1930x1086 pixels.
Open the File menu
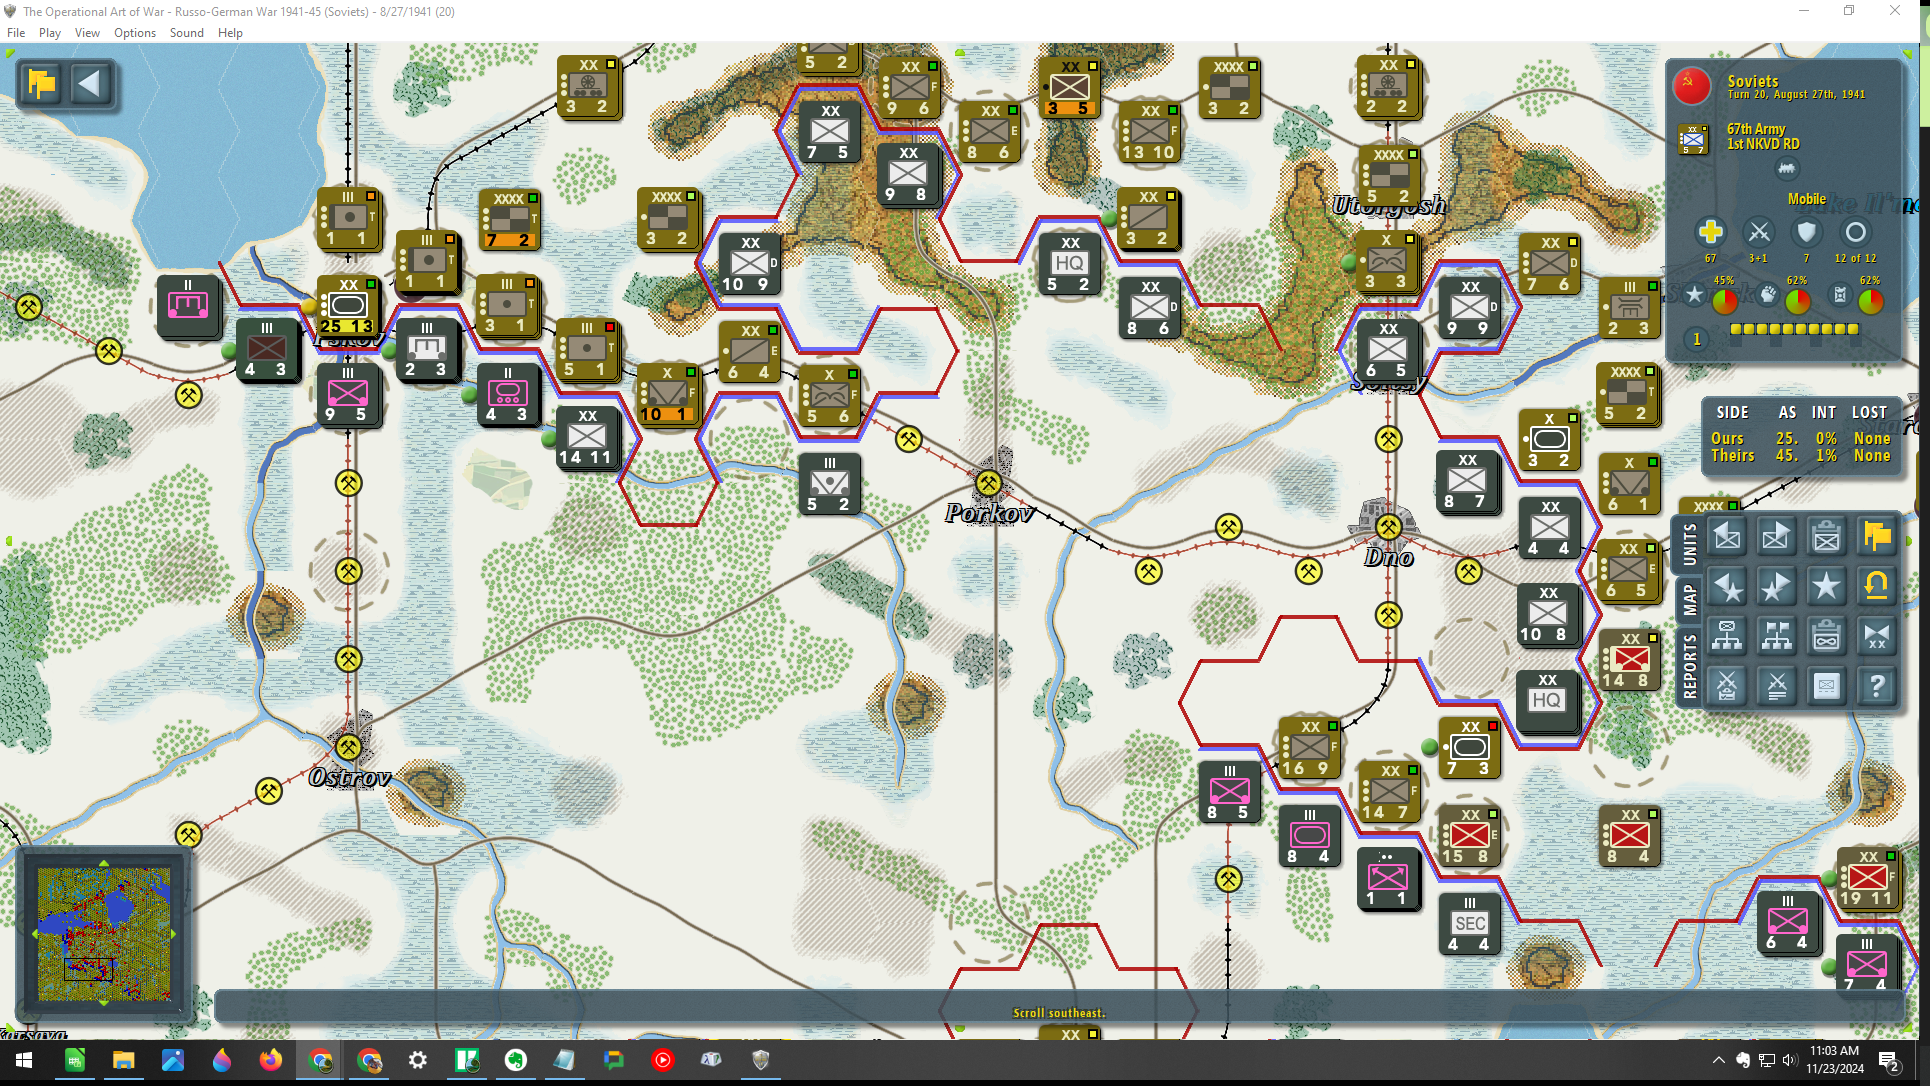tap(16, 33)
